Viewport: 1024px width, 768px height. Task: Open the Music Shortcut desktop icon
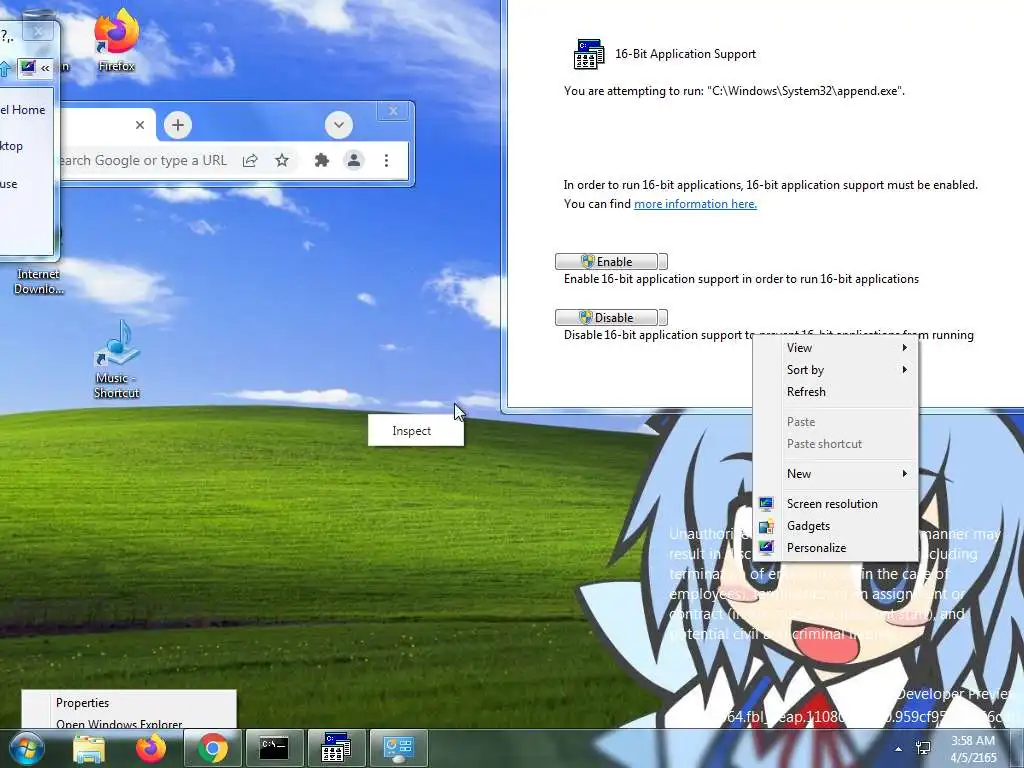[x=116, y=359]
